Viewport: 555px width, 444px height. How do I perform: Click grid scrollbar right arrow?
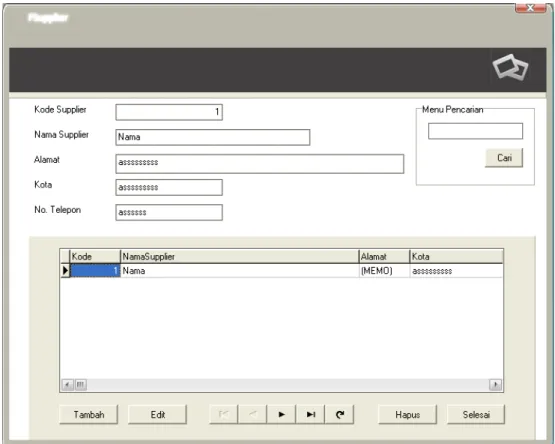495,385
